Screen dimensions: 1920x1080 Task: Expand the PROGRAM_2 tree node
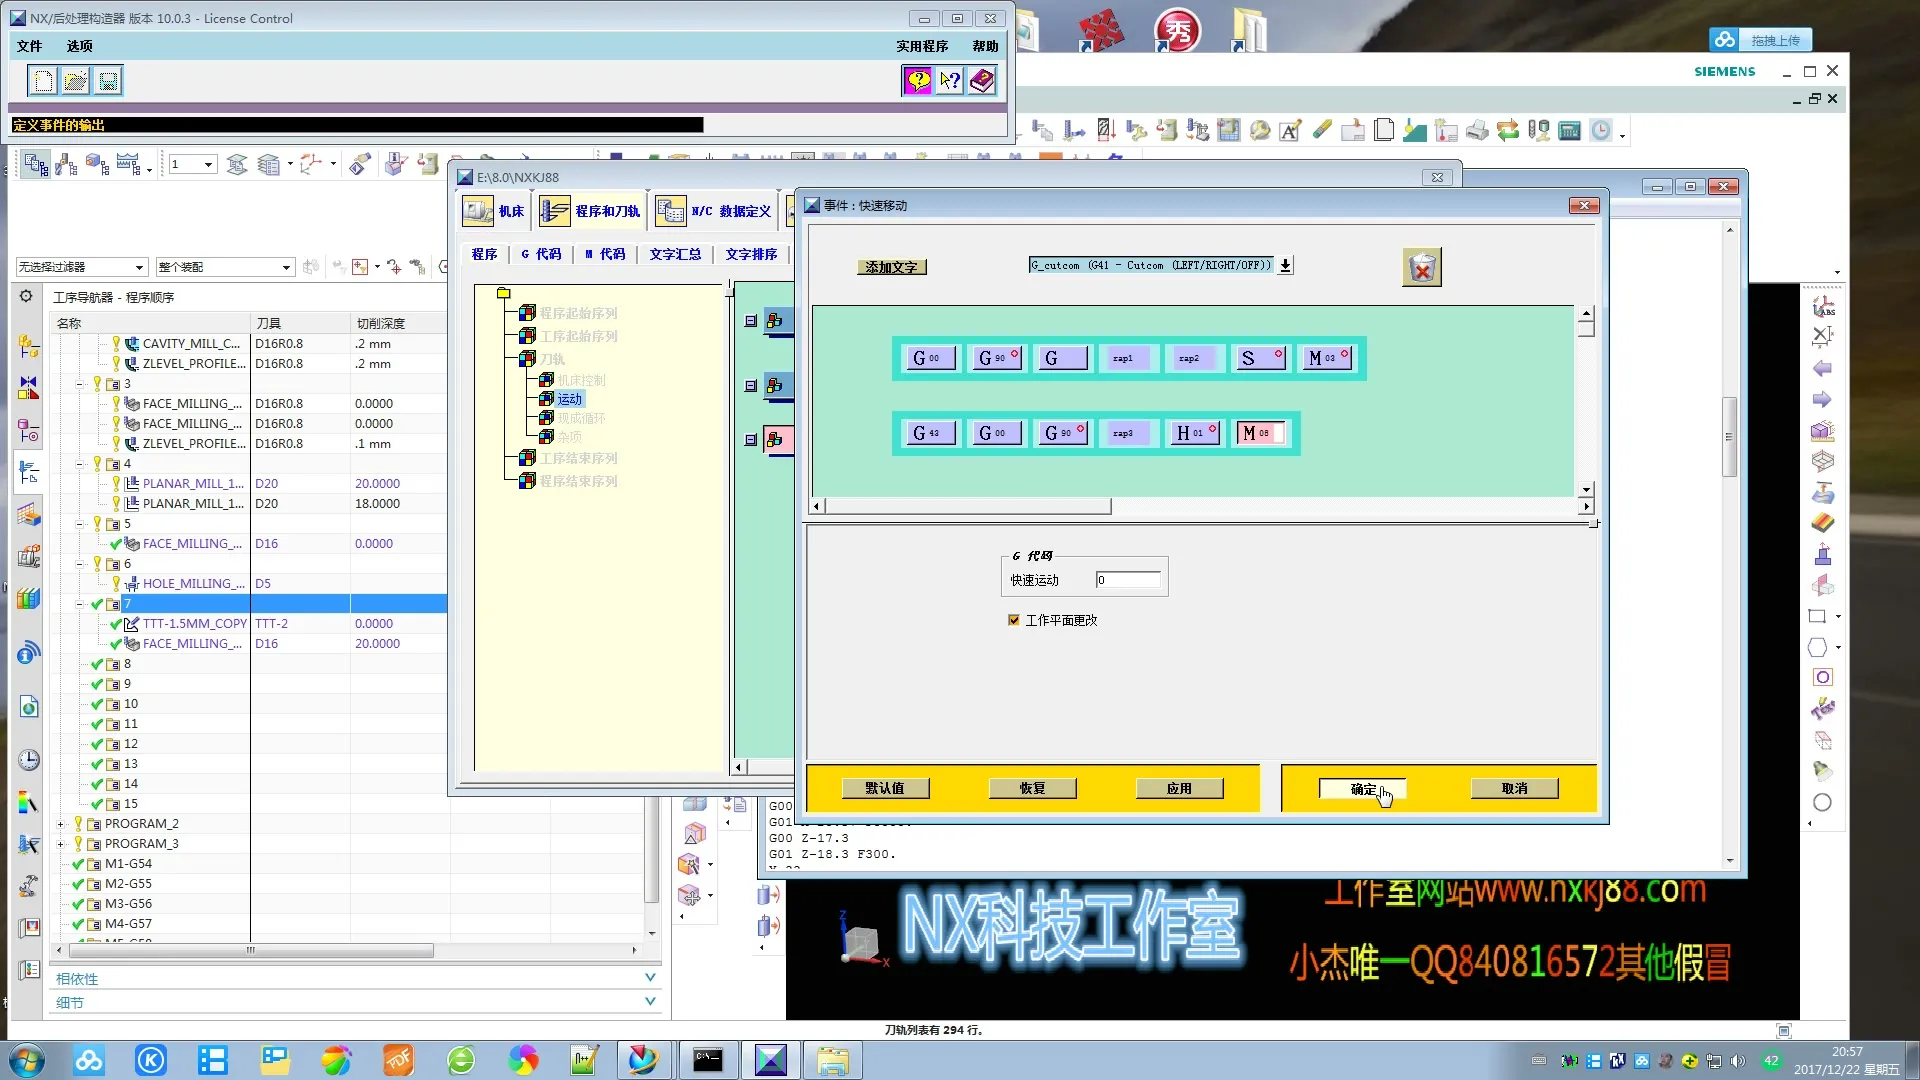click(61, 824)
